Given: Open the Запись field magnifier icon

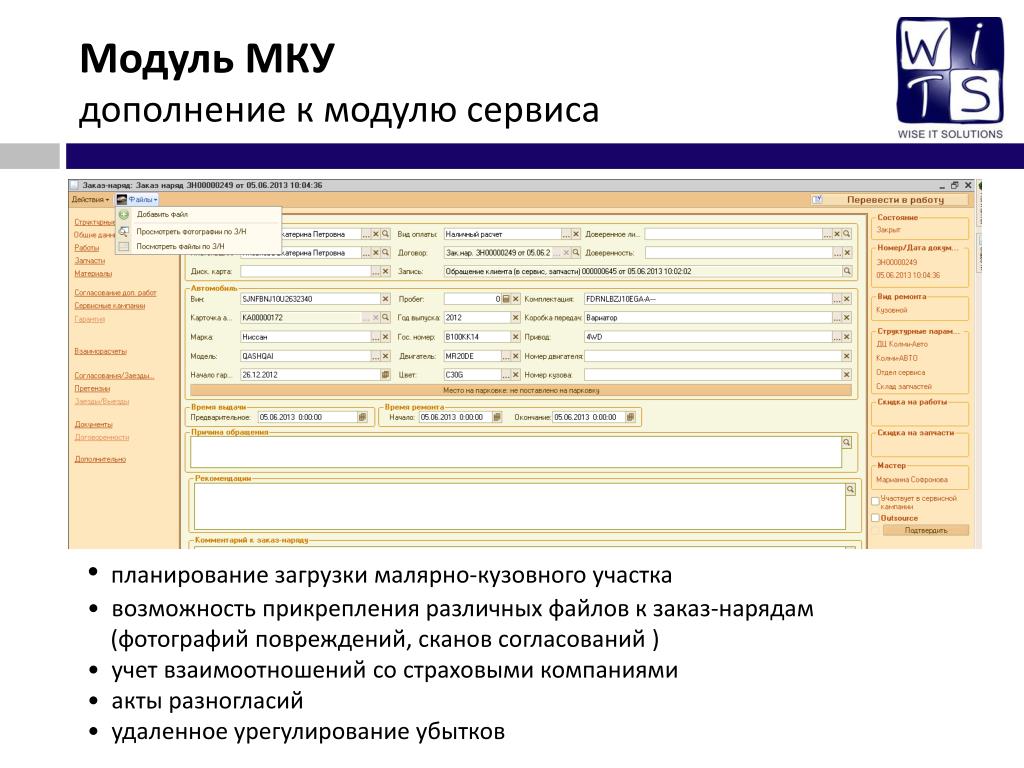Looking at the screenshot, I should click(x=847, y=271).
